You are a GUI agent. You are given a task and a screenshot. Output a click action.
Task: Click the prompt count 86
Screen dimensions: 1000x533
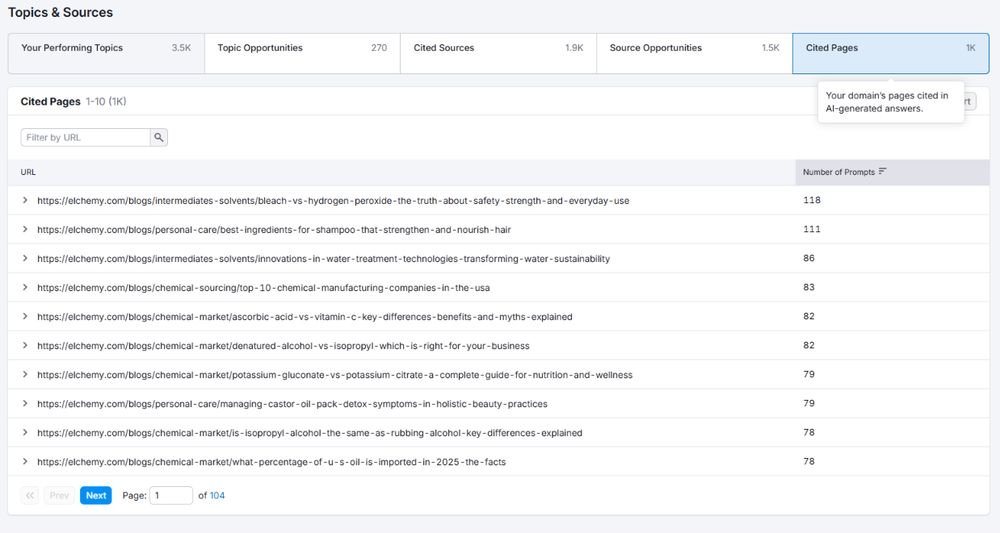[x=809, y=258]
